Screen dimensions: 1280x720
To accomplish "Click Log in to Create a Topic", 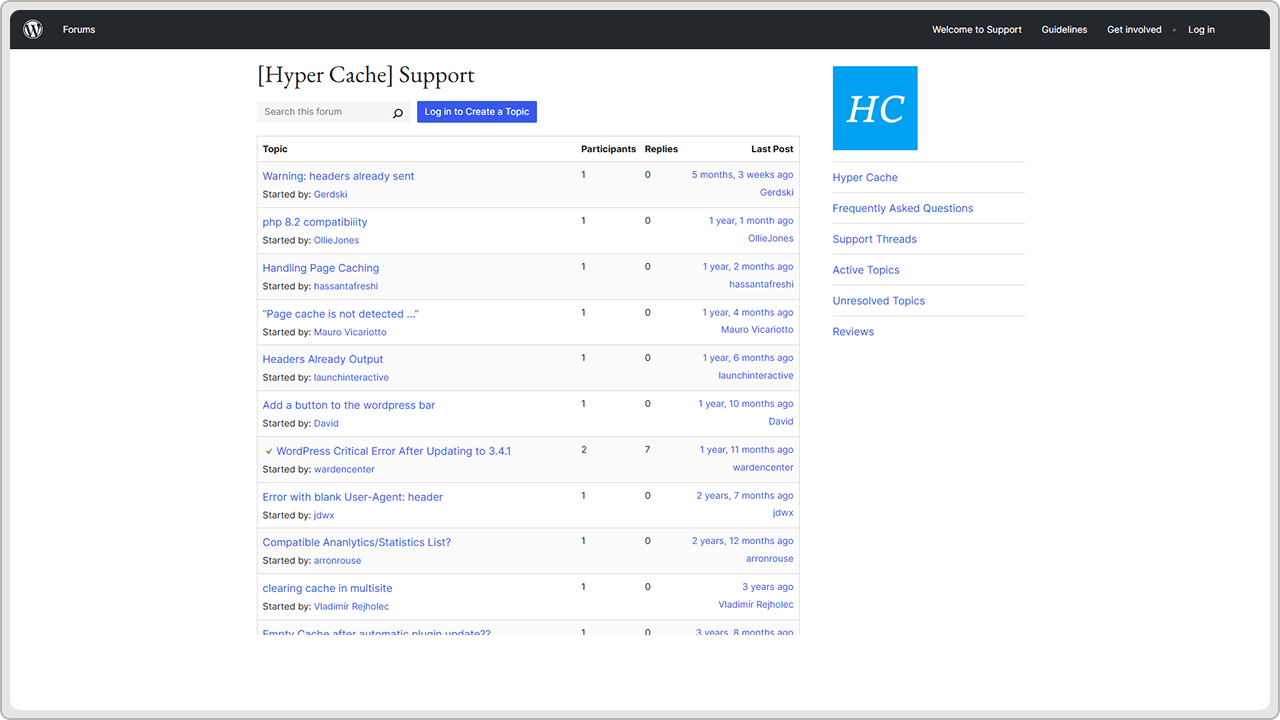I will pos(477,112).
